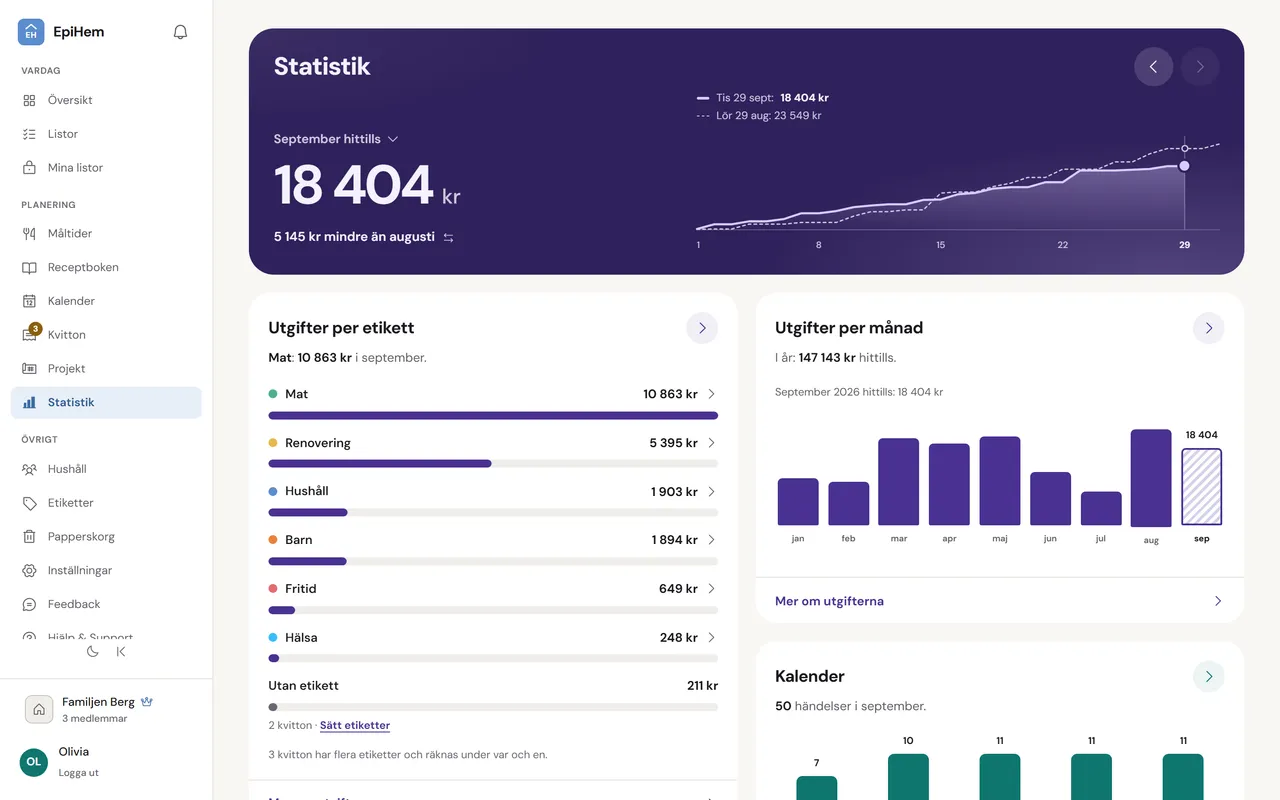Open Listor in the sidebar

[106, 134]
